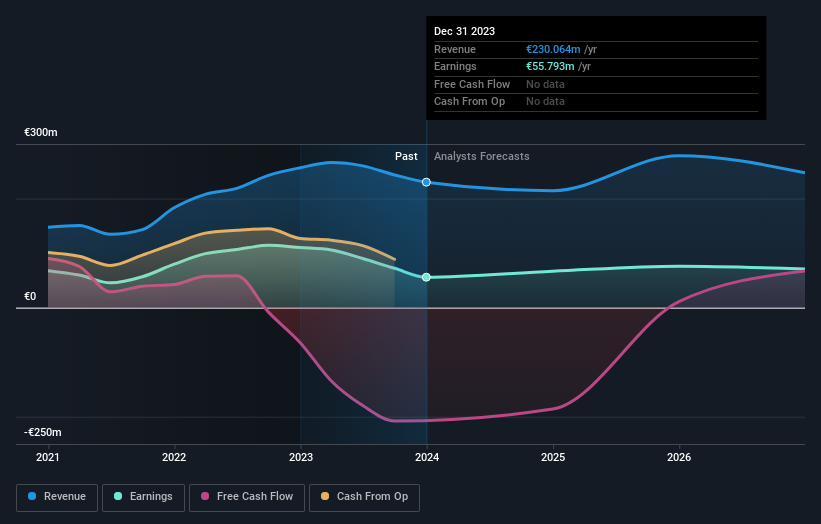Click the 2024 x-axis label

click(427, 457)
